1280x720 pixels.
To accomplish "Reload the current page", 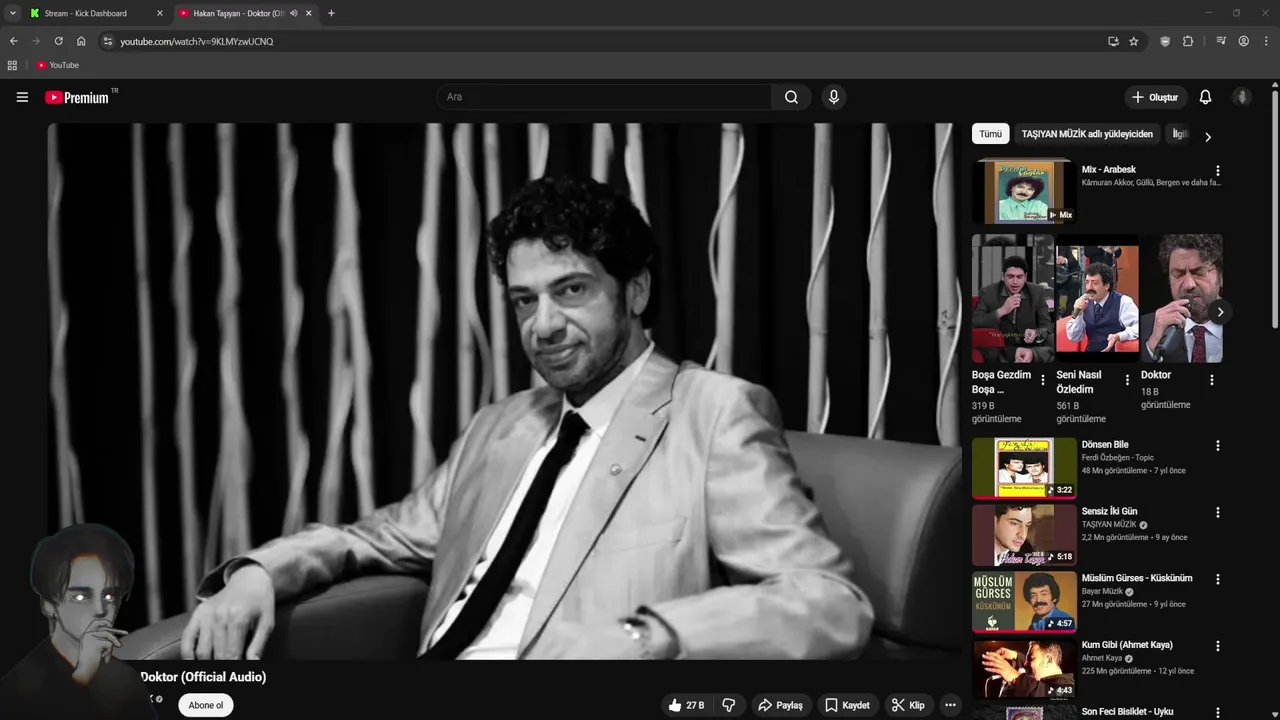I will pos(58,41).
